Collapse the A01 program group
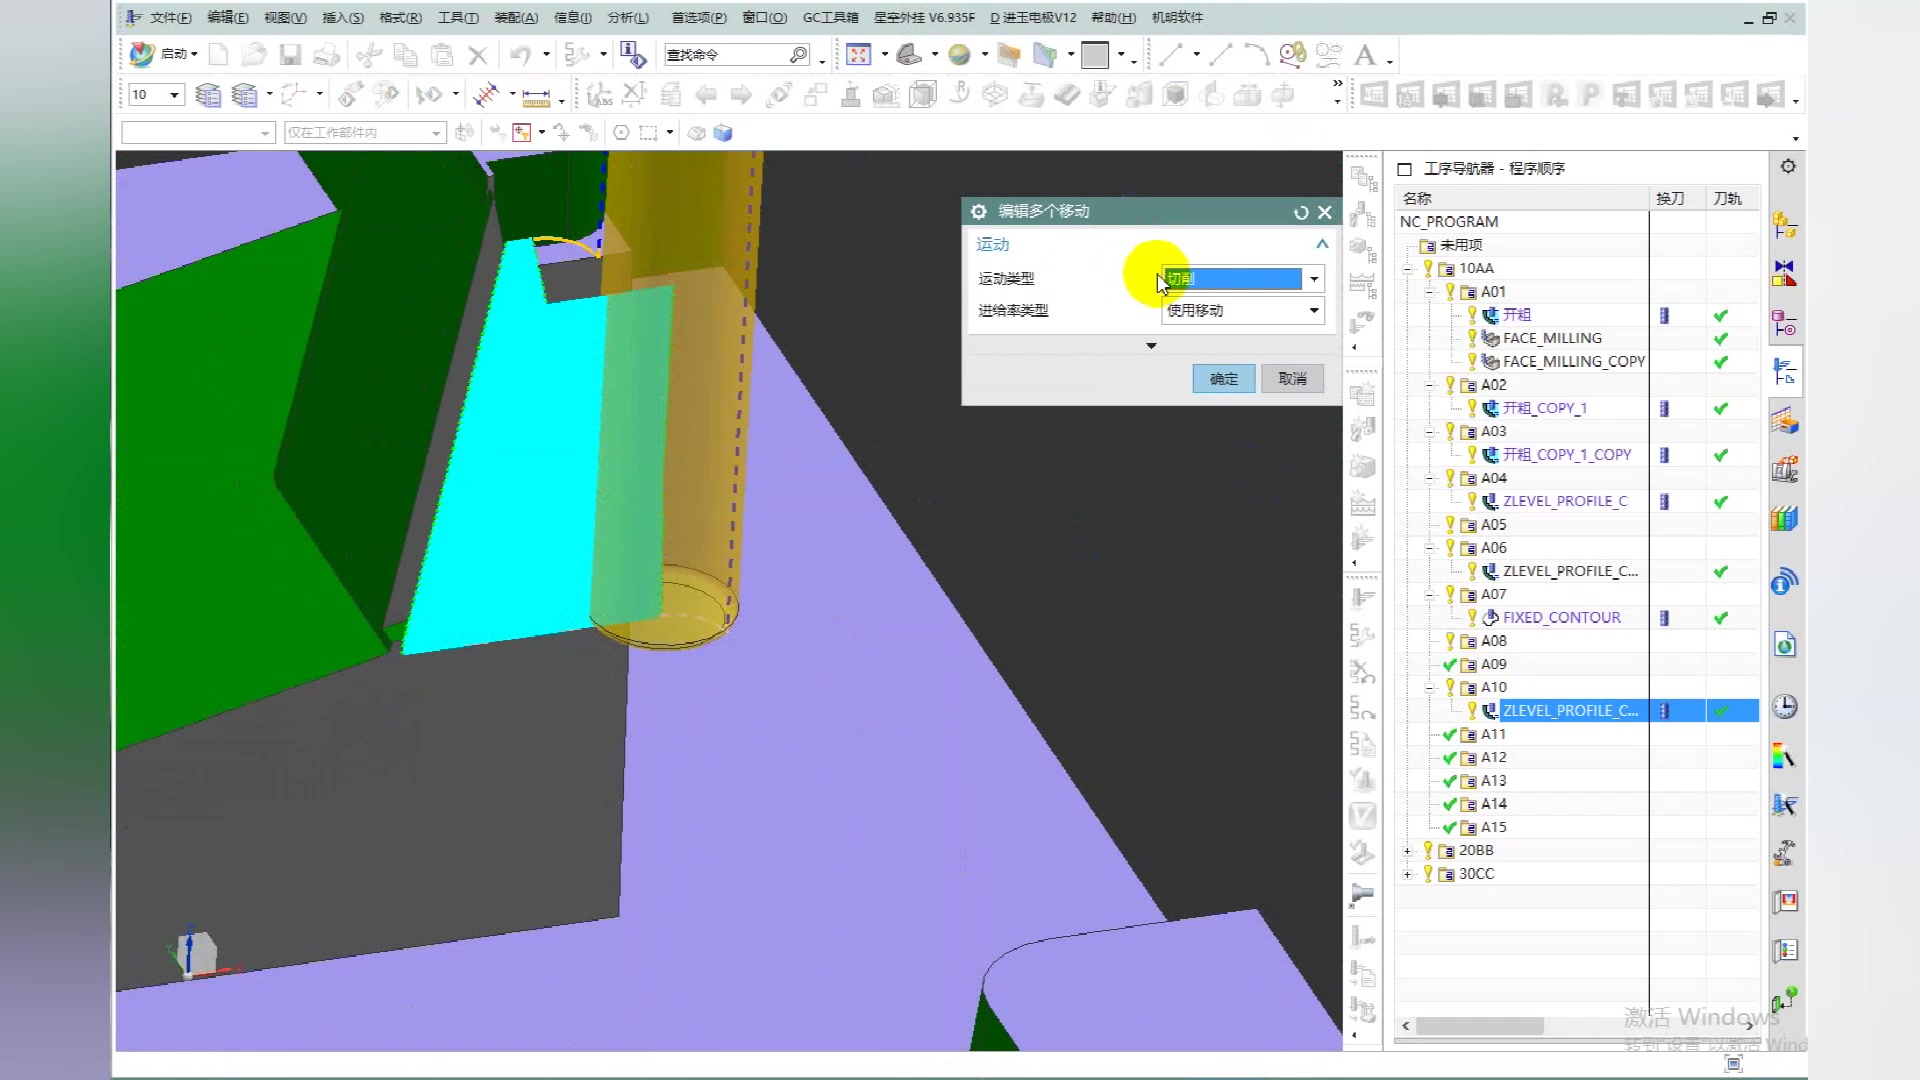The image size is (1920, 1080). (1430, 292)
